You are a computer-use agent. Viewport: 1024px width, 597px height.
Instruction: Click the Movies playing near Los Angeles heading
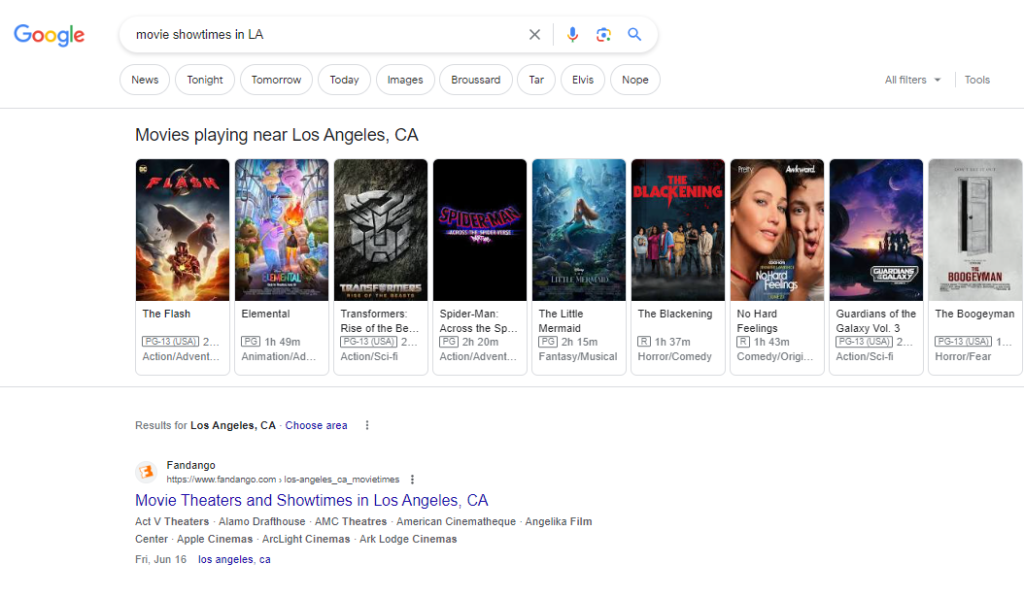tap(276, 135)
